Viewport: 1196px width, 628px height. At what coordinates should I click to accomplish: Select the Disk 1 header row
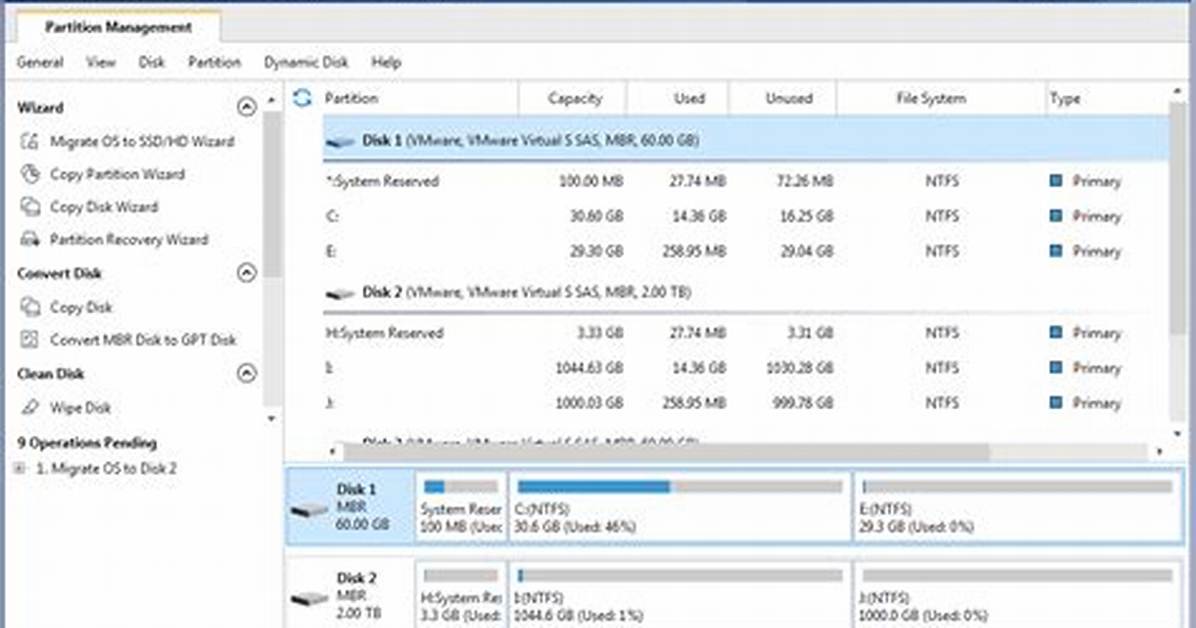point(744,140)
